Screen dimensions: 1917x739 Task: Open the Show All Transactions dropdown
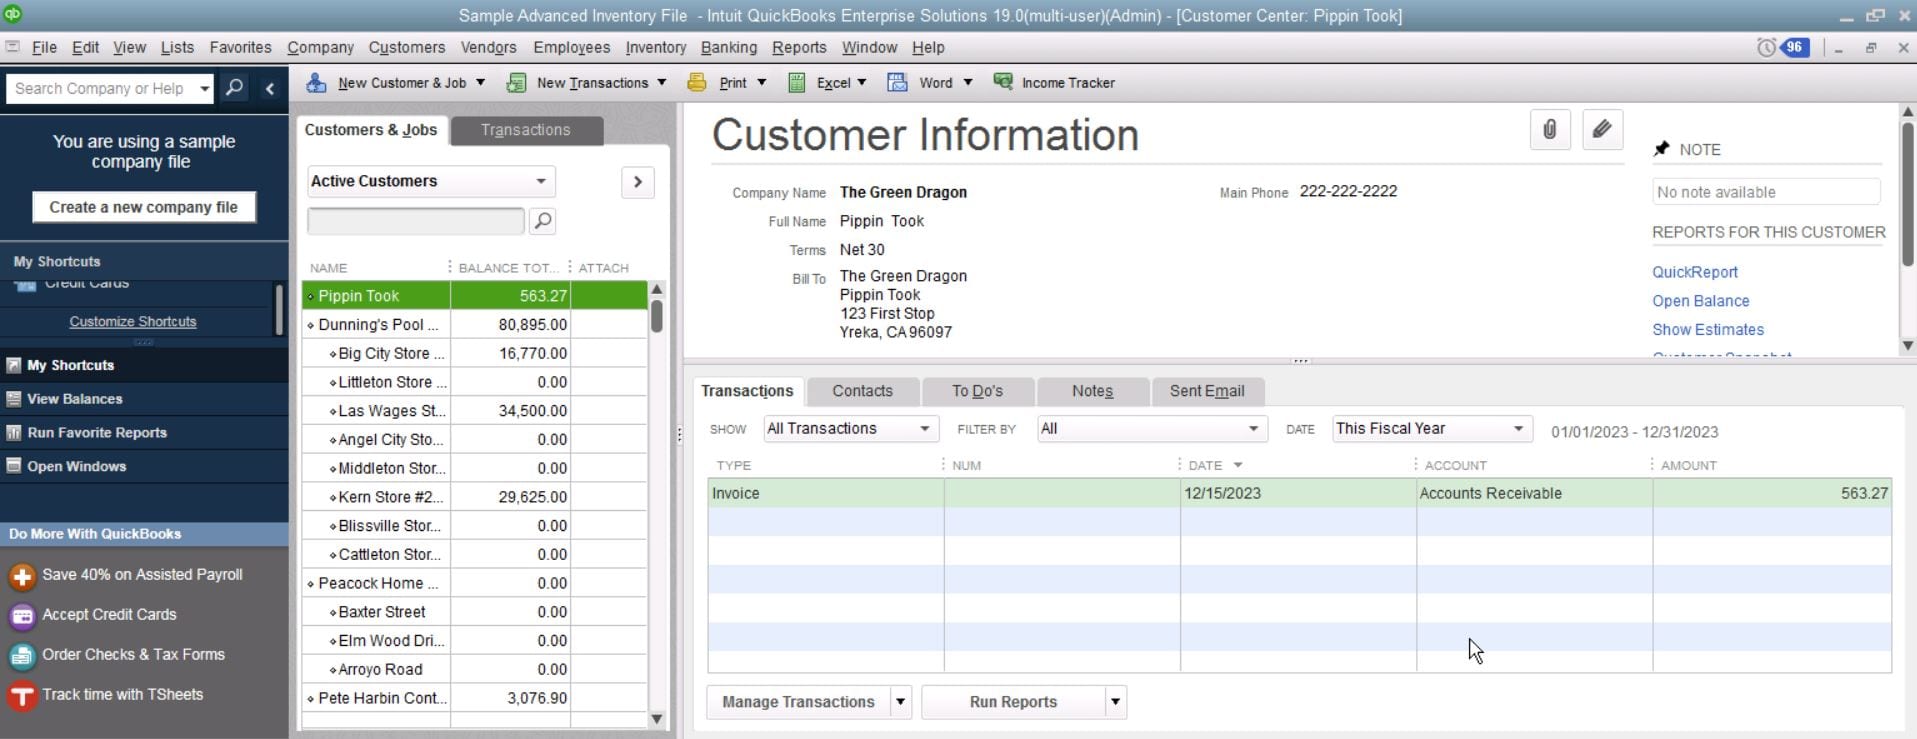point(850,429)
